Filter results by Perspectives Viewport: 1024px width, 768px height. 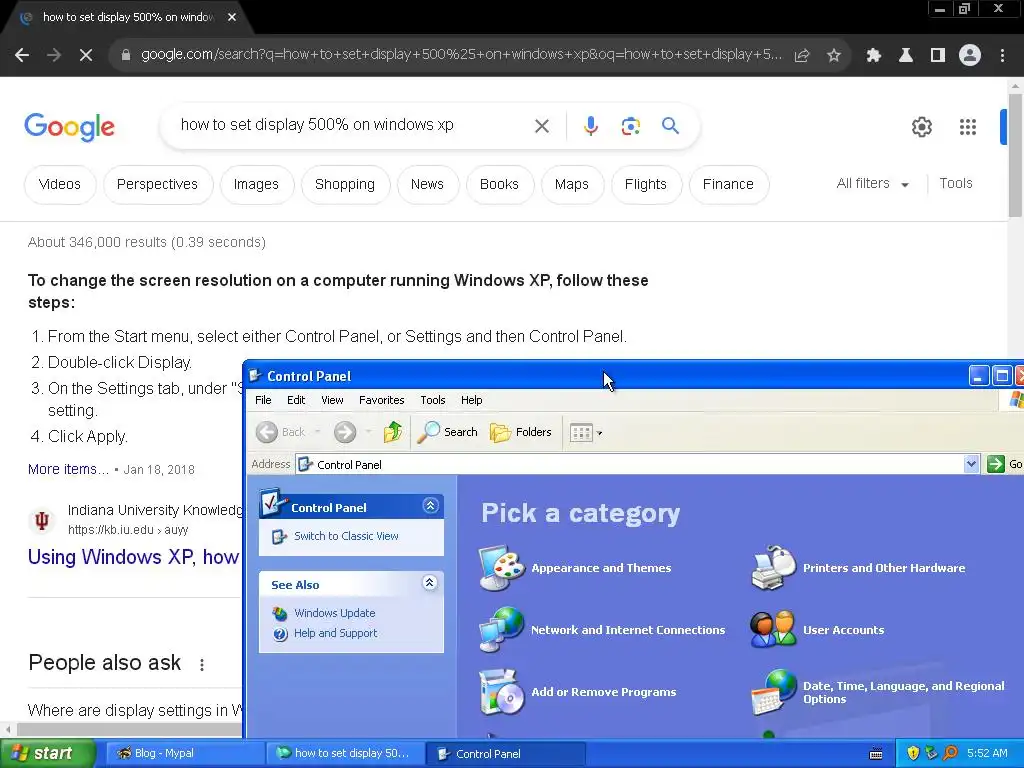pos(157,184)
